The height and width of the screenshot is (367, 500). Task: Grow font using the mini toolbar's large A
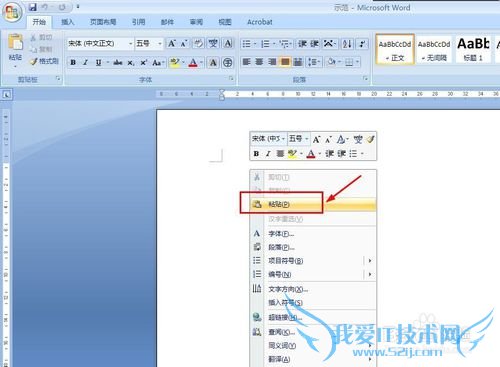click(316, 139)
